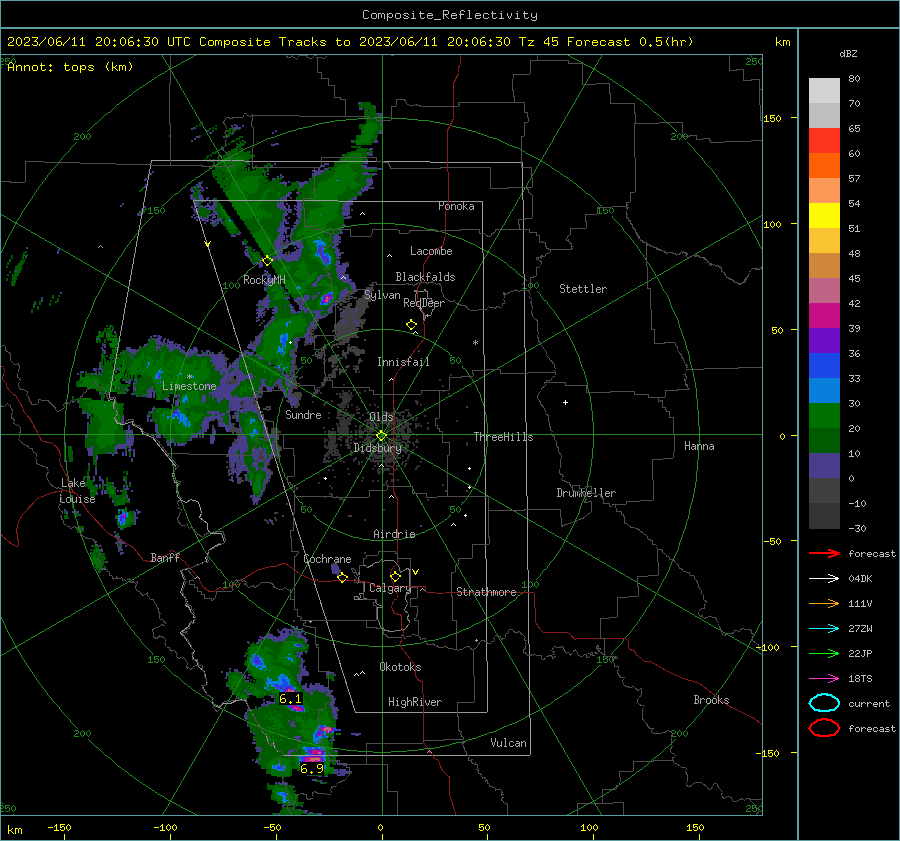900x841 pixels.
Task: Click the dBZ legend heading
Action: (848, 54)
